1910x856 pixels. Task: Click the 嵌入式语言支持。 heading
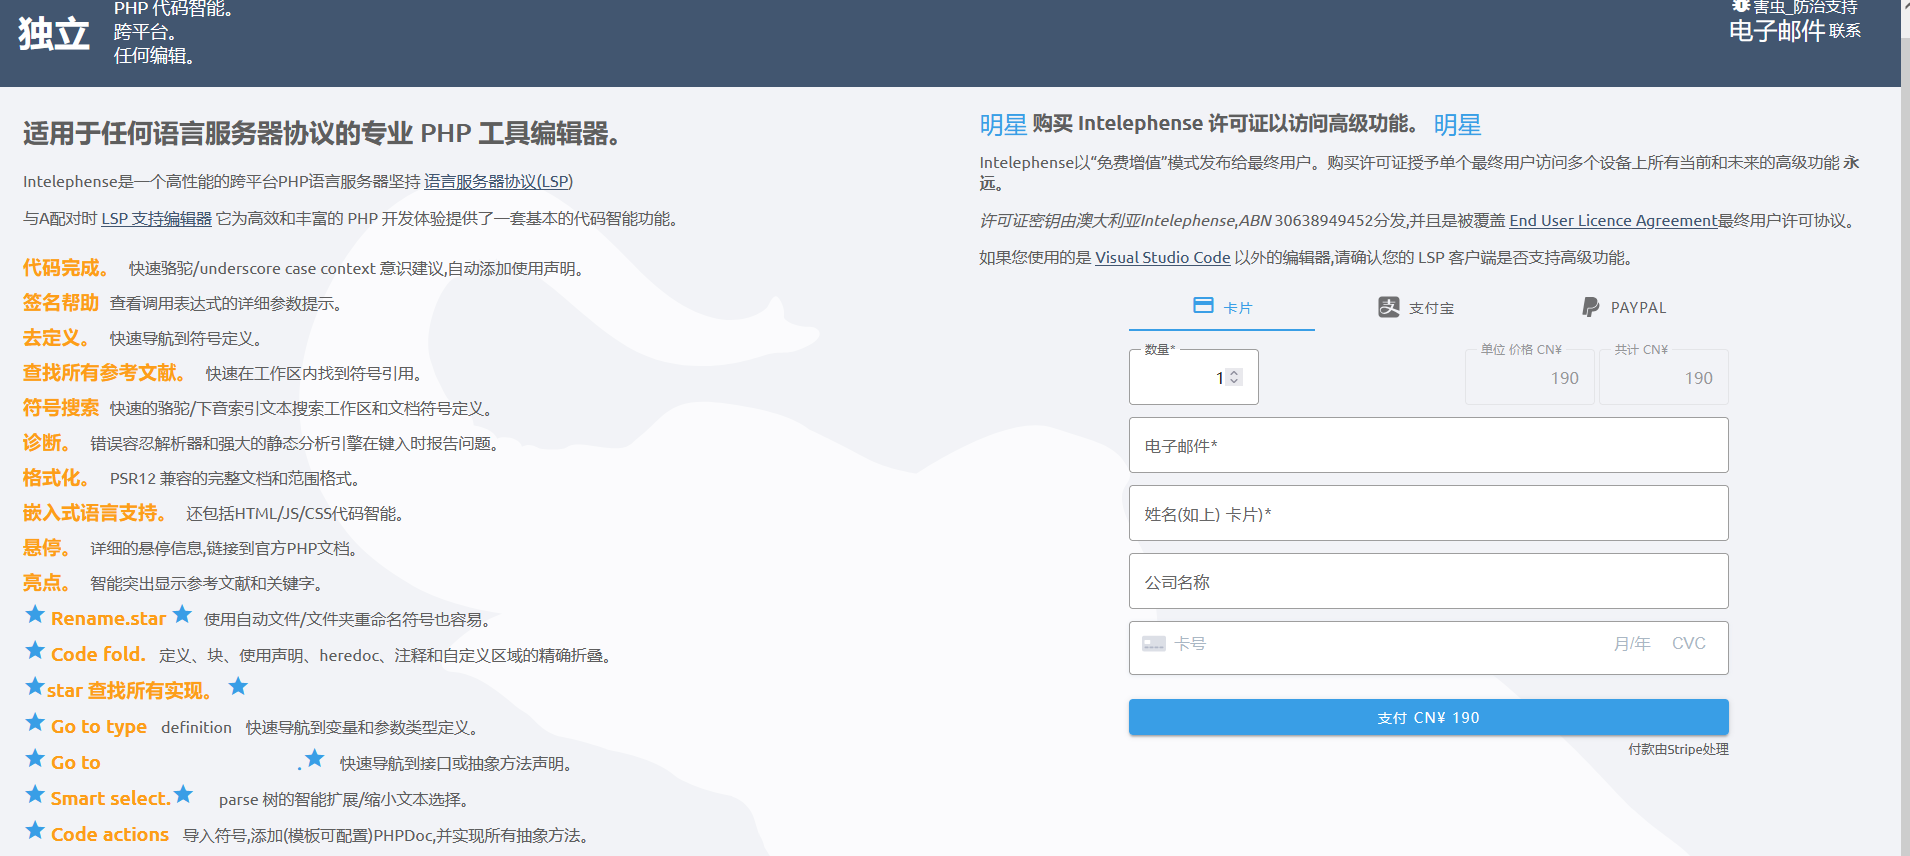pyautogui.click(x=94, y=513)
